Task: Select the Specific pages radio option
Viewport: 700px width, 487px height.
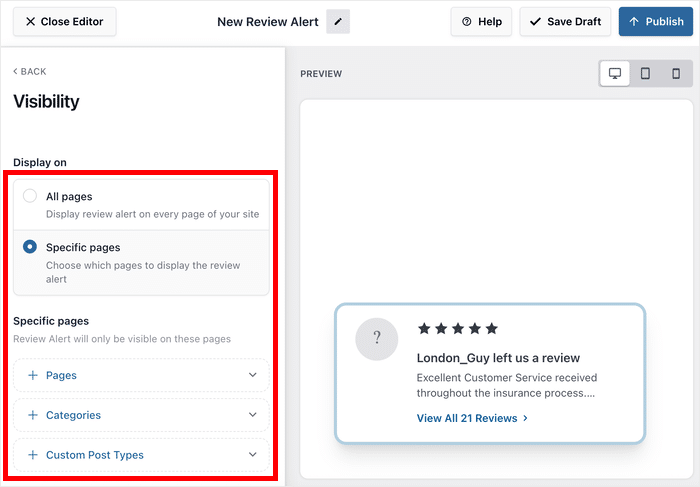Action: coord(30,246)
